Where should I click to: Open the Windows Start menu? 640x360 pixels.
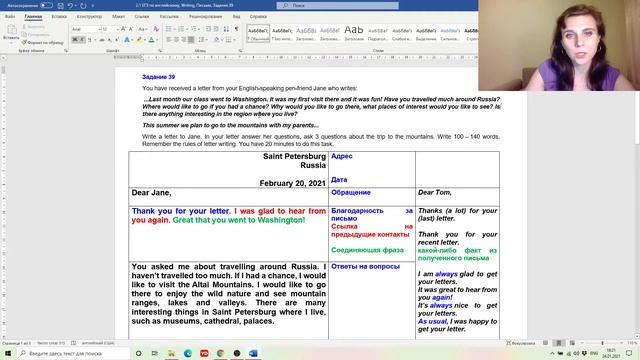[x=8, y=353]
